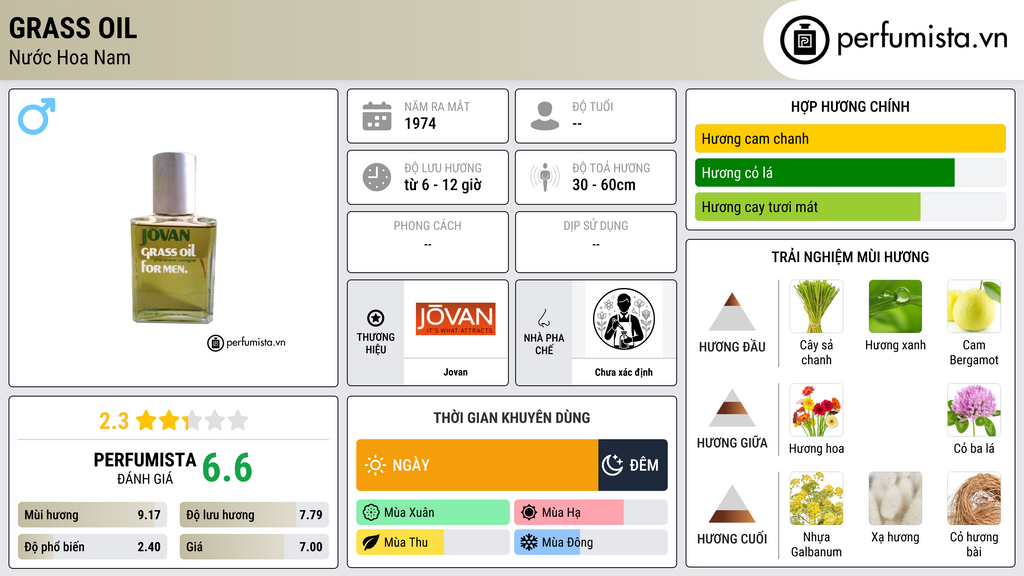Click the Nước Hoa Nam subtitle

[70, 57]
